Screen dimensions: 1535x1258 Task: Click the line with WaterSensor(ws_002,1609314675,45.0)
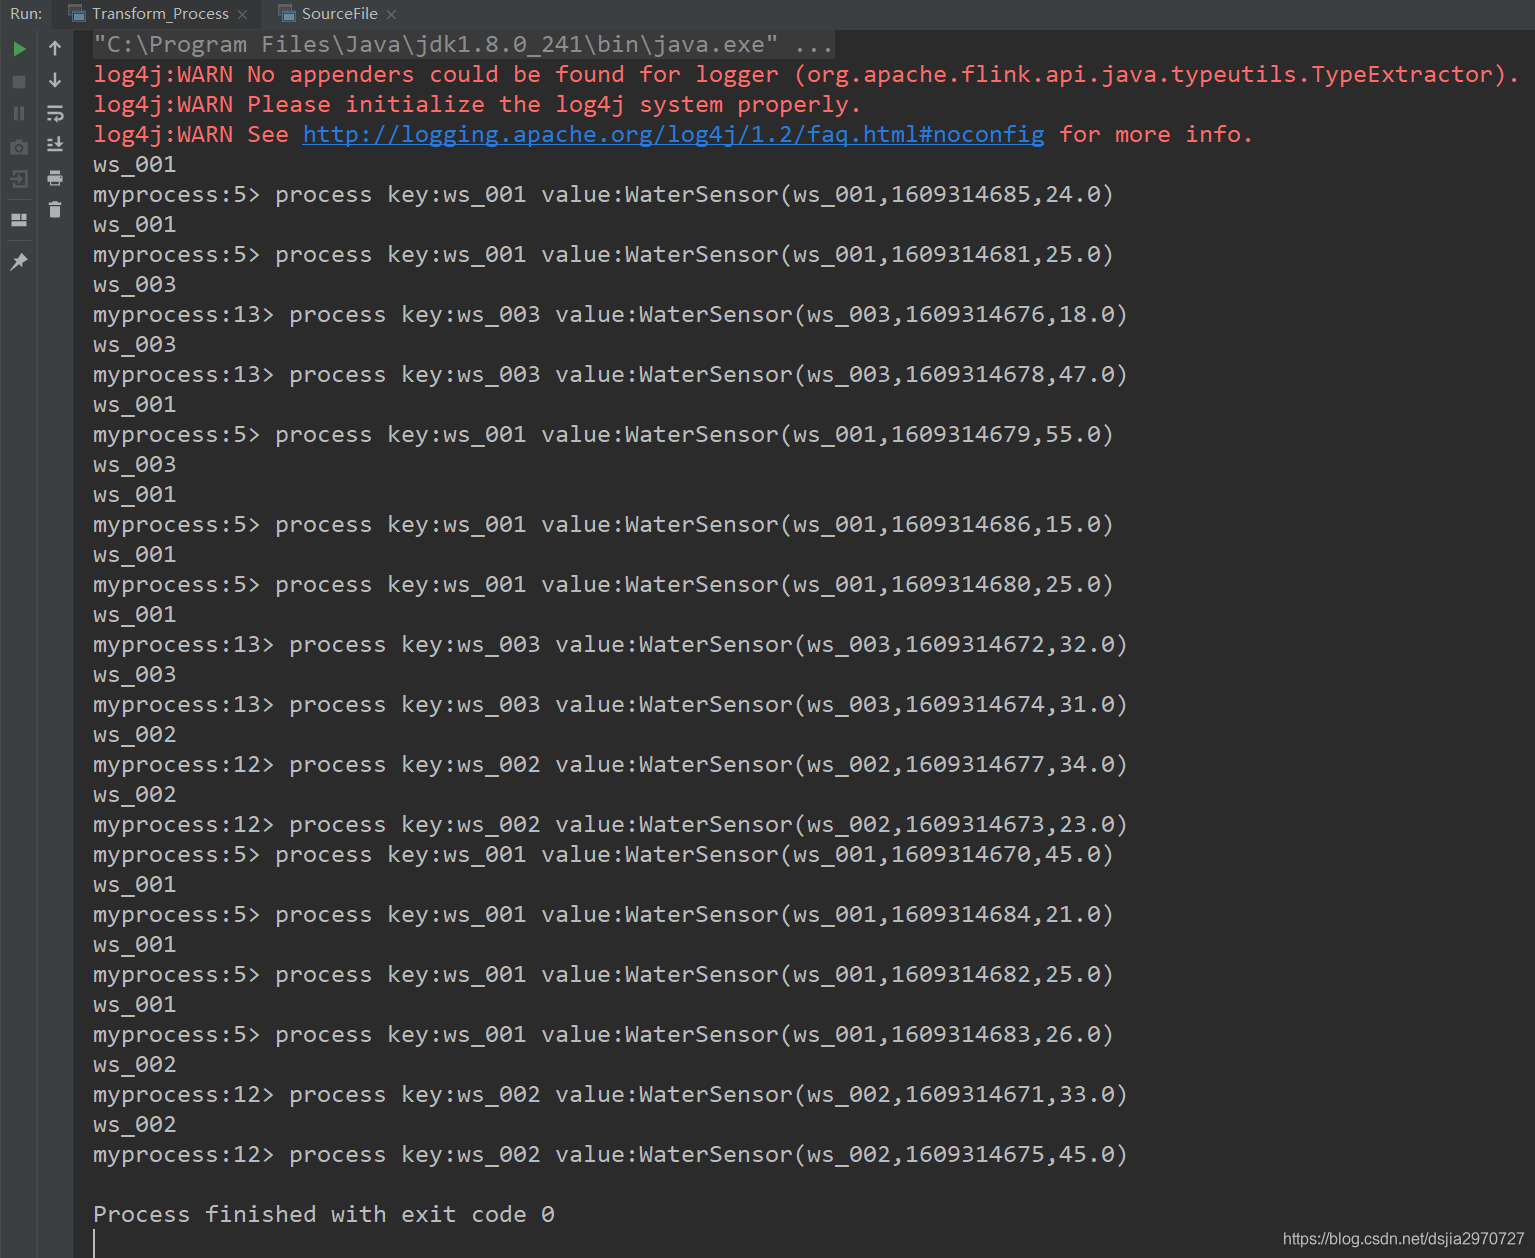[x=610, y=1154]
